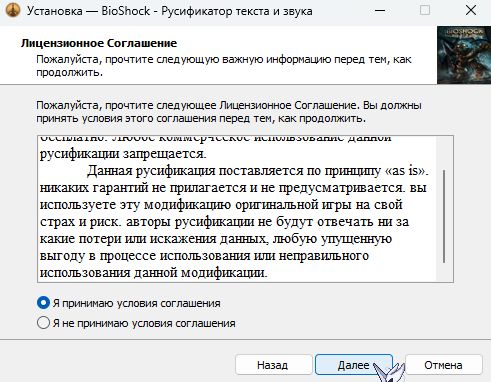Minimize the installer window
The image size is (491, 382).
380,11
